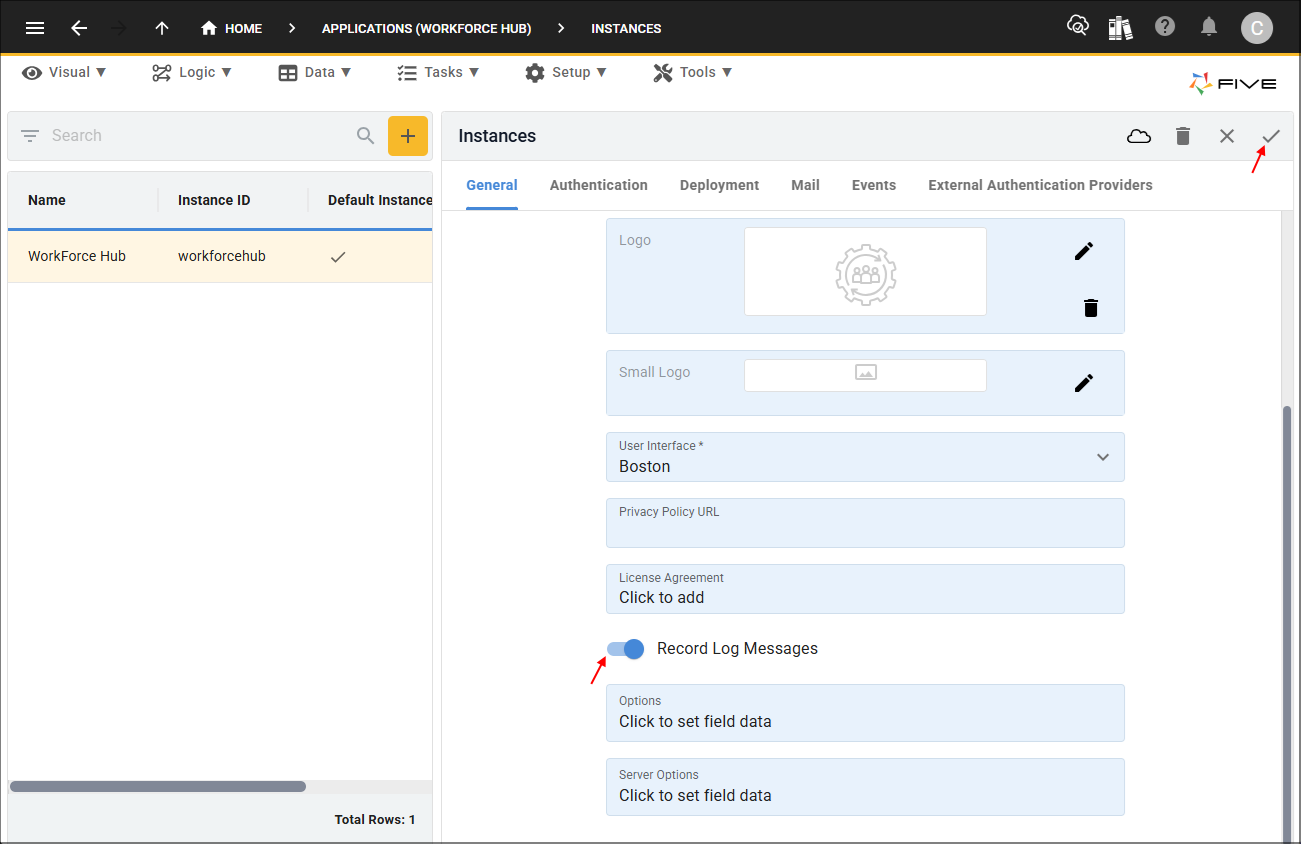Toggle Record Log Messages switch

(x=625, y=649)
